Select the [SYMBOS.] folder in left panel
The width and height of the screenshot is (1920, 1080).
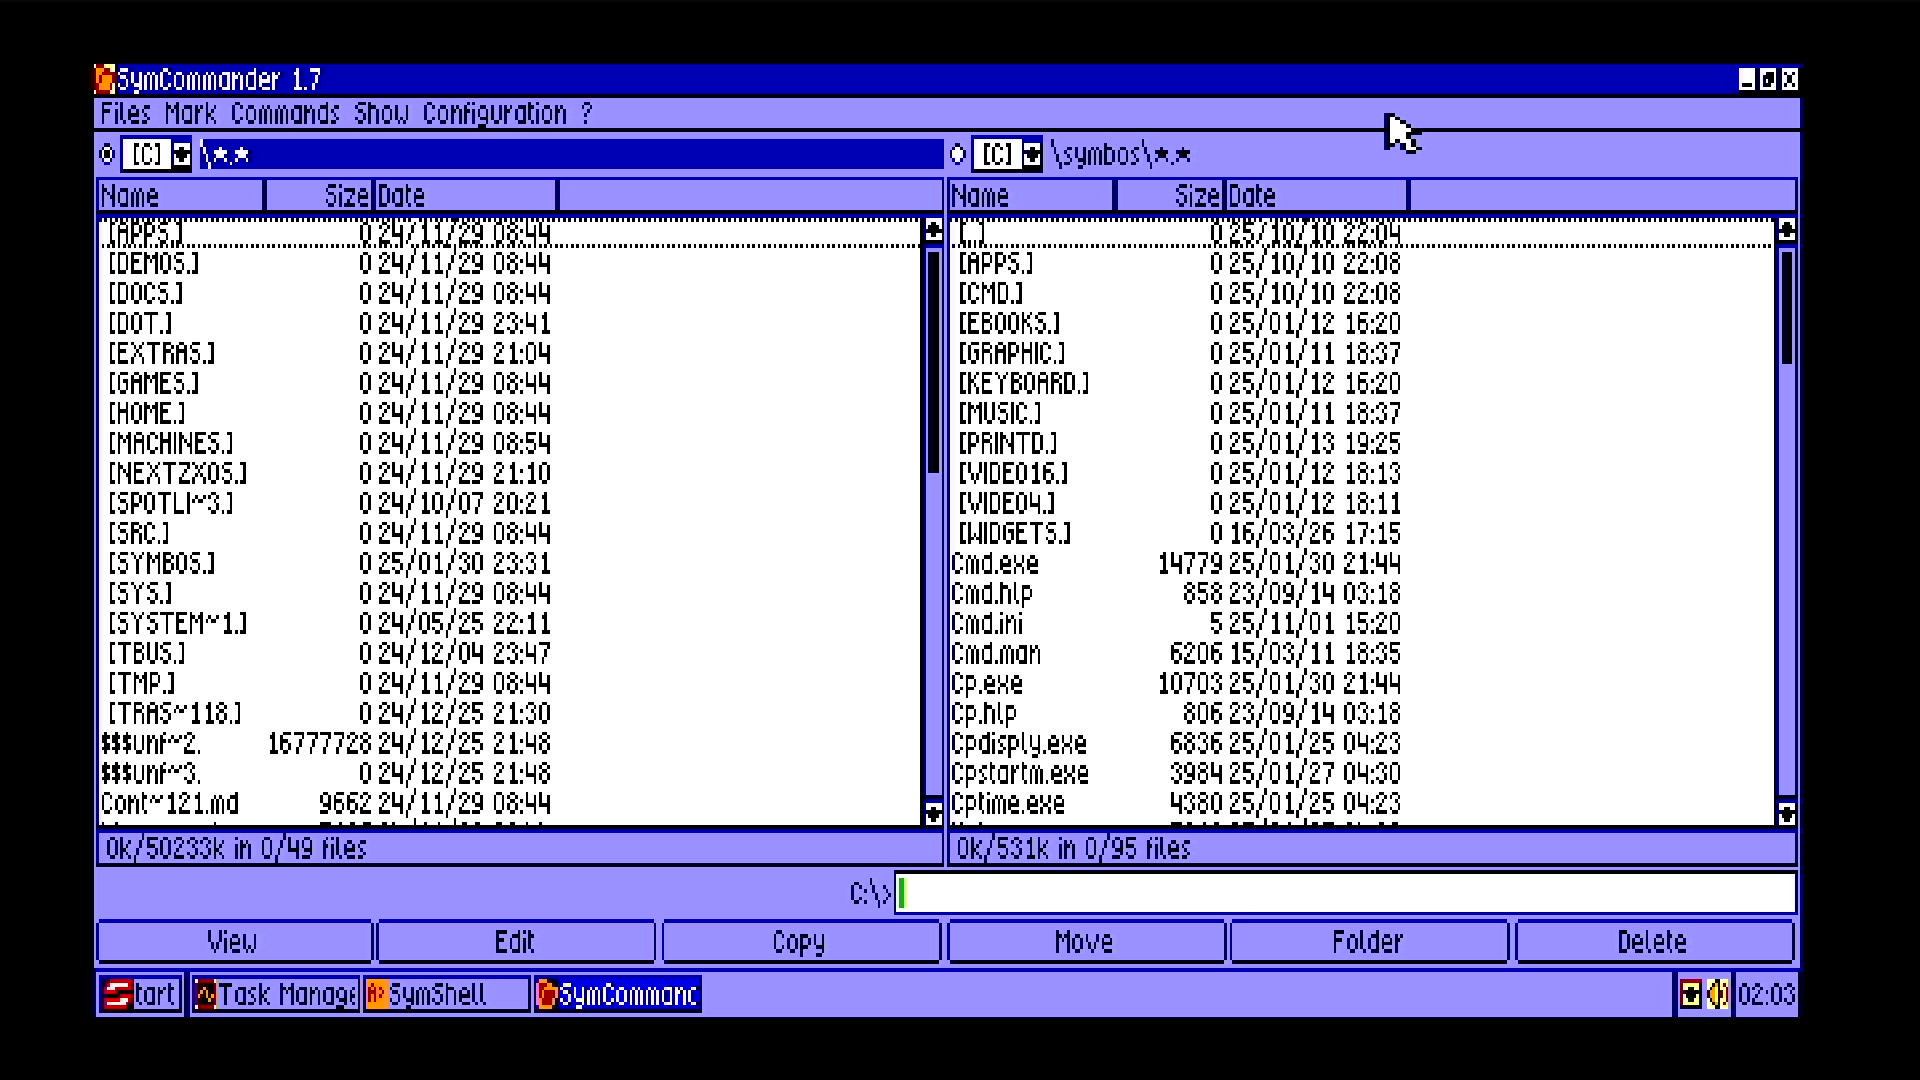tap(161, 564)
